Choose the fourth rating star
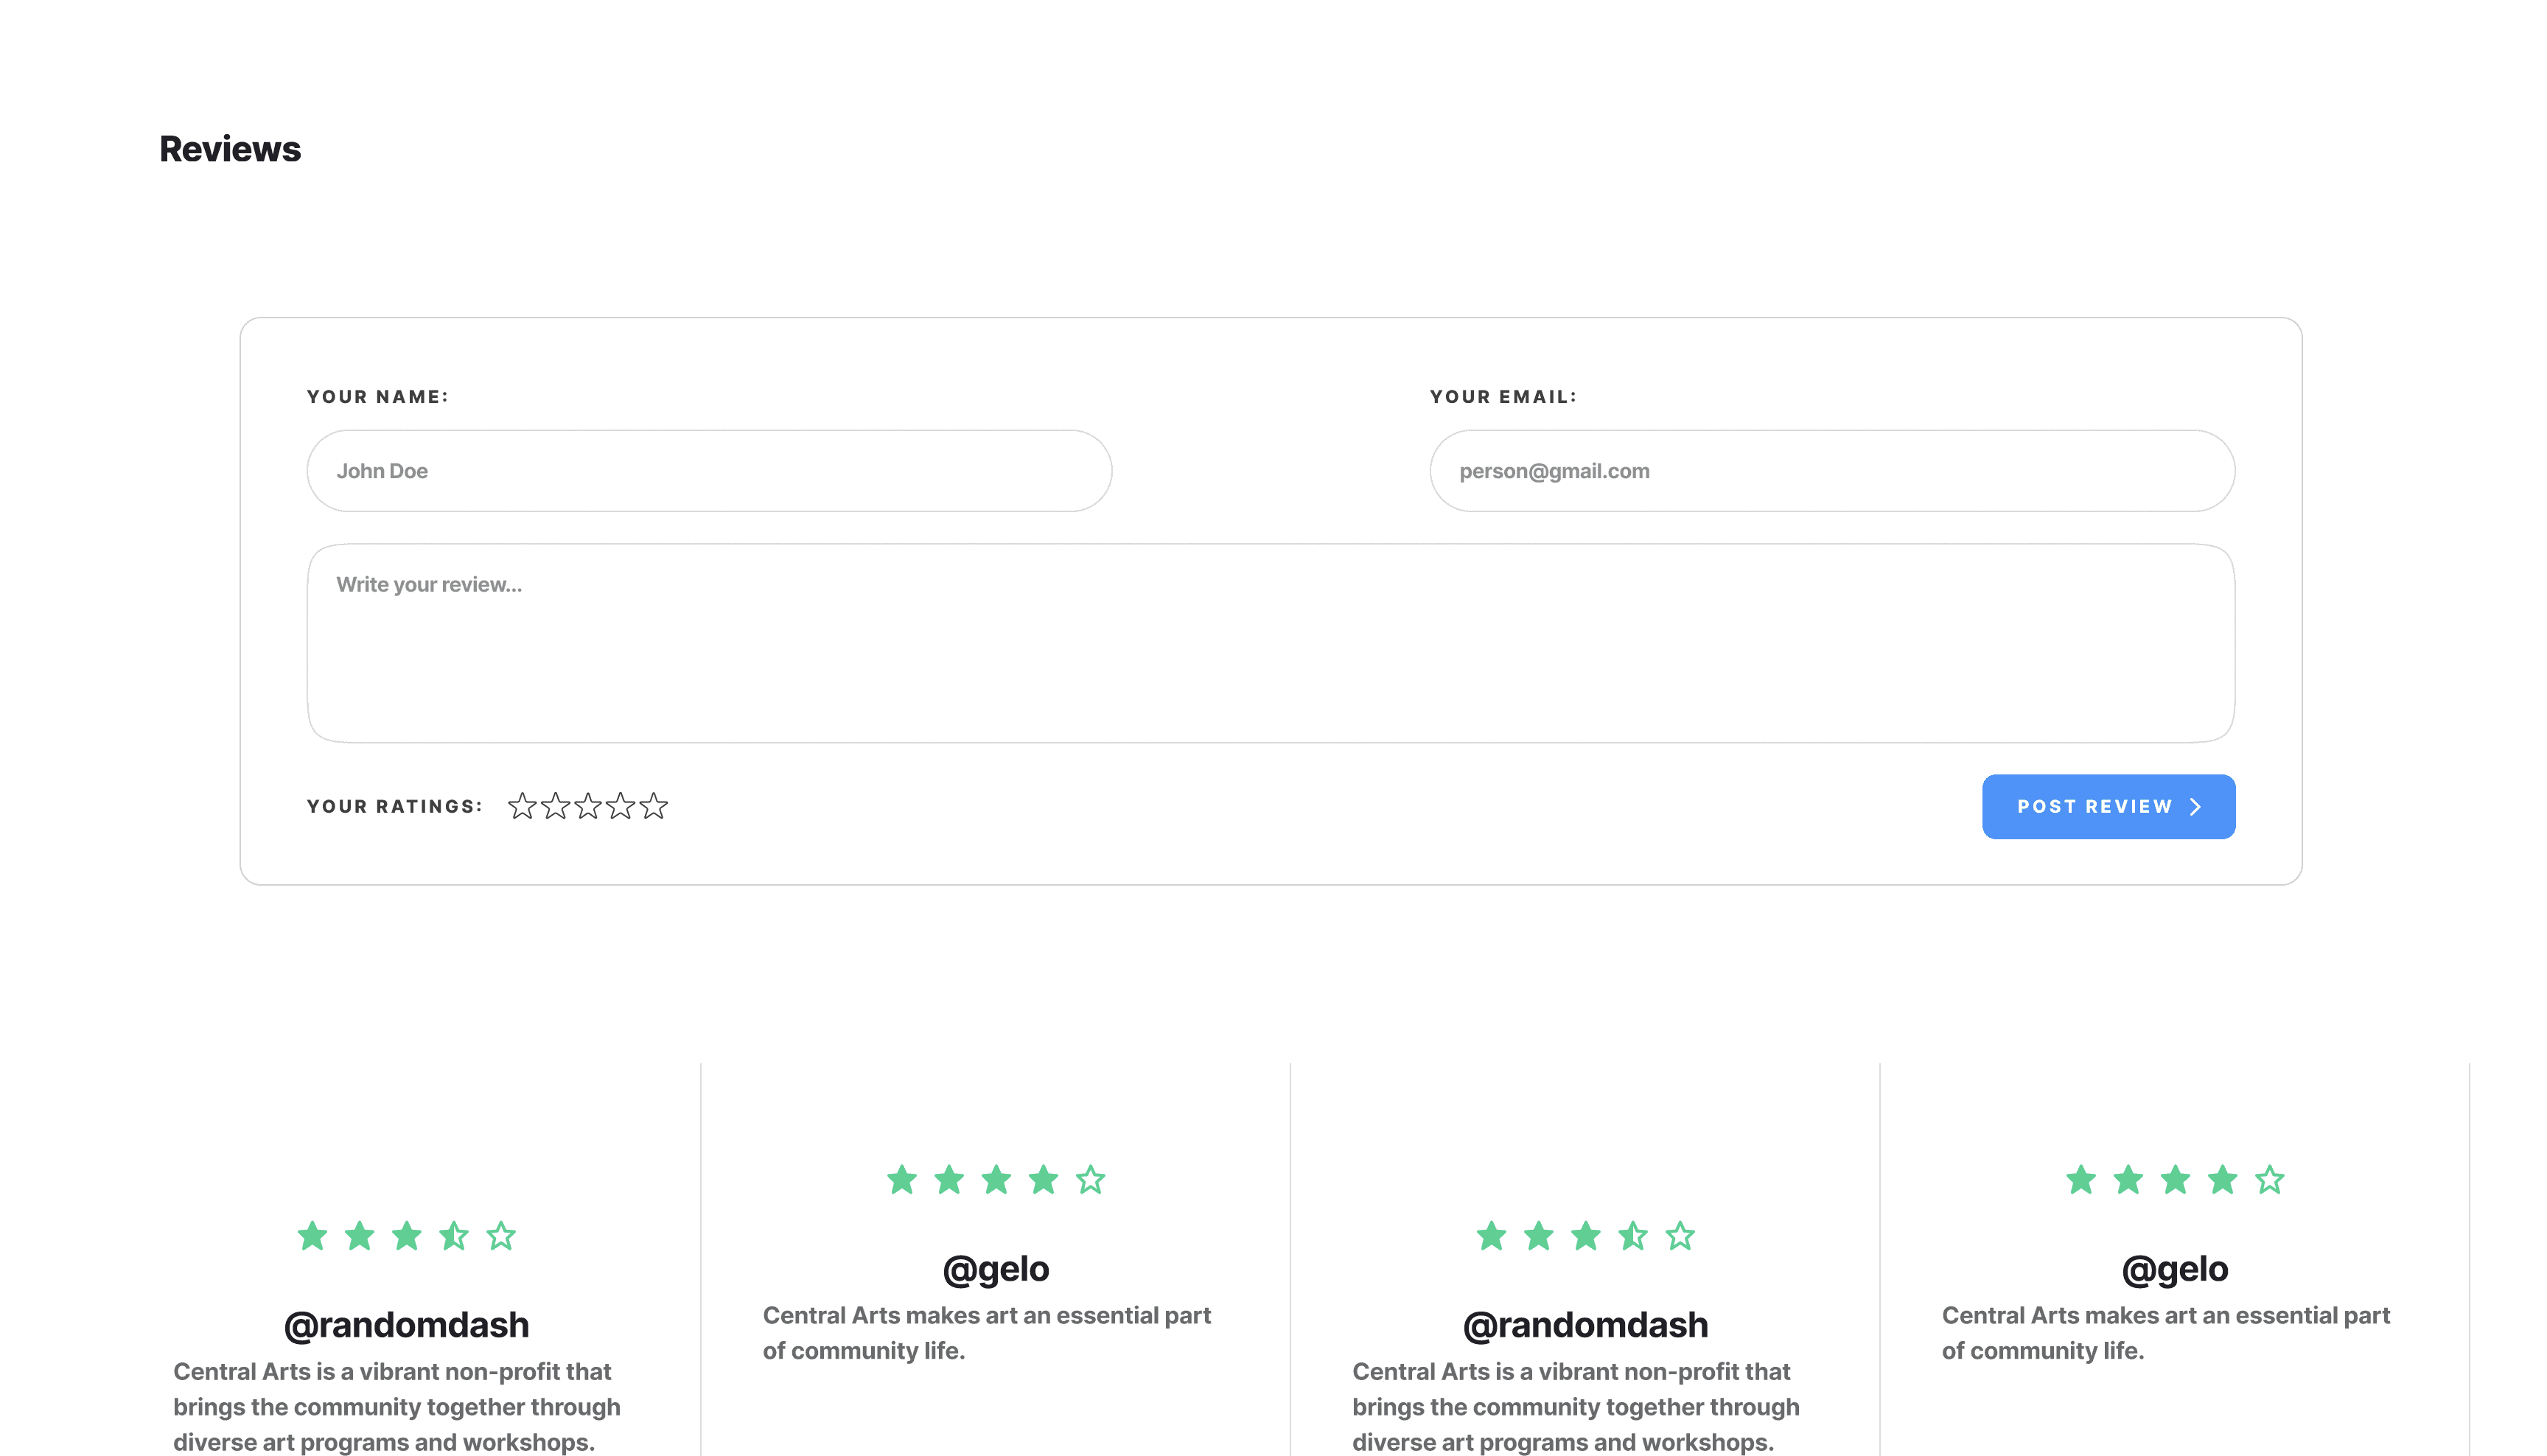The image size is (2547, 1456). [x=621, y=806]
